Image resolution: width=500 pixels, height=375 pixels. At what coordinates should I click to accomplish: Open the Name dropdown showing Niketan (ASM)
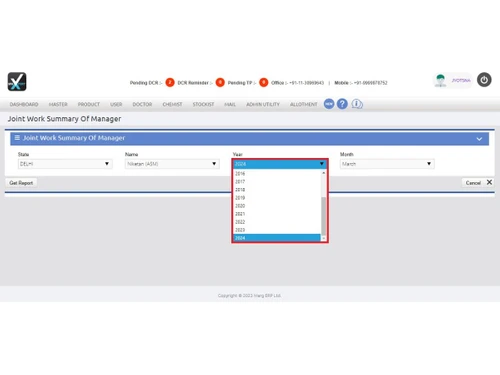click(172, 164)
